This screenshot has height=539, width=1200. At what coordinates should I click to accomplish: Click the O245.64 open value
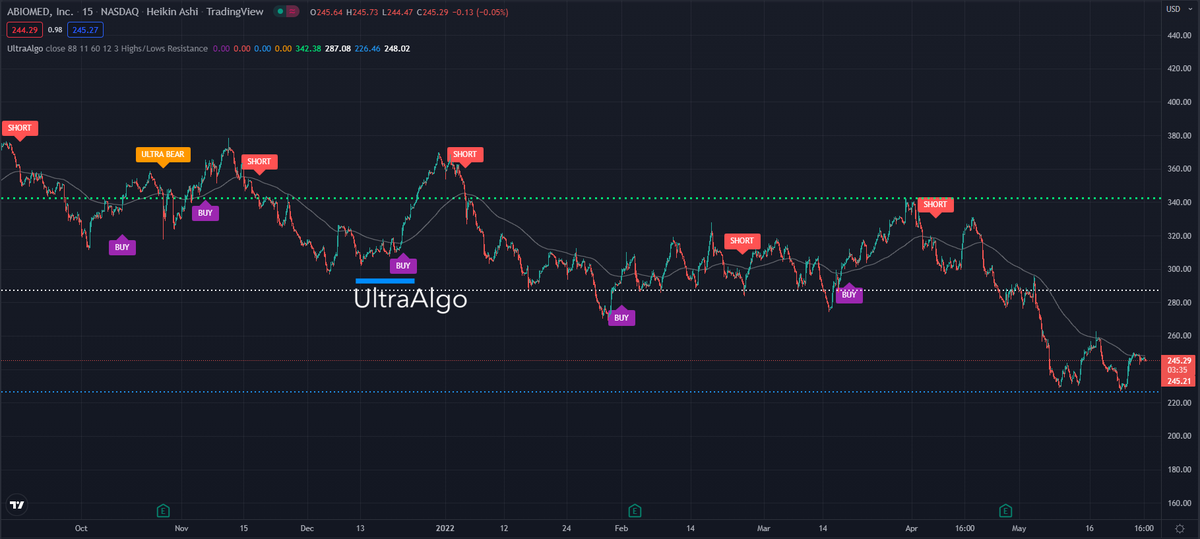(x=327, y=12)
